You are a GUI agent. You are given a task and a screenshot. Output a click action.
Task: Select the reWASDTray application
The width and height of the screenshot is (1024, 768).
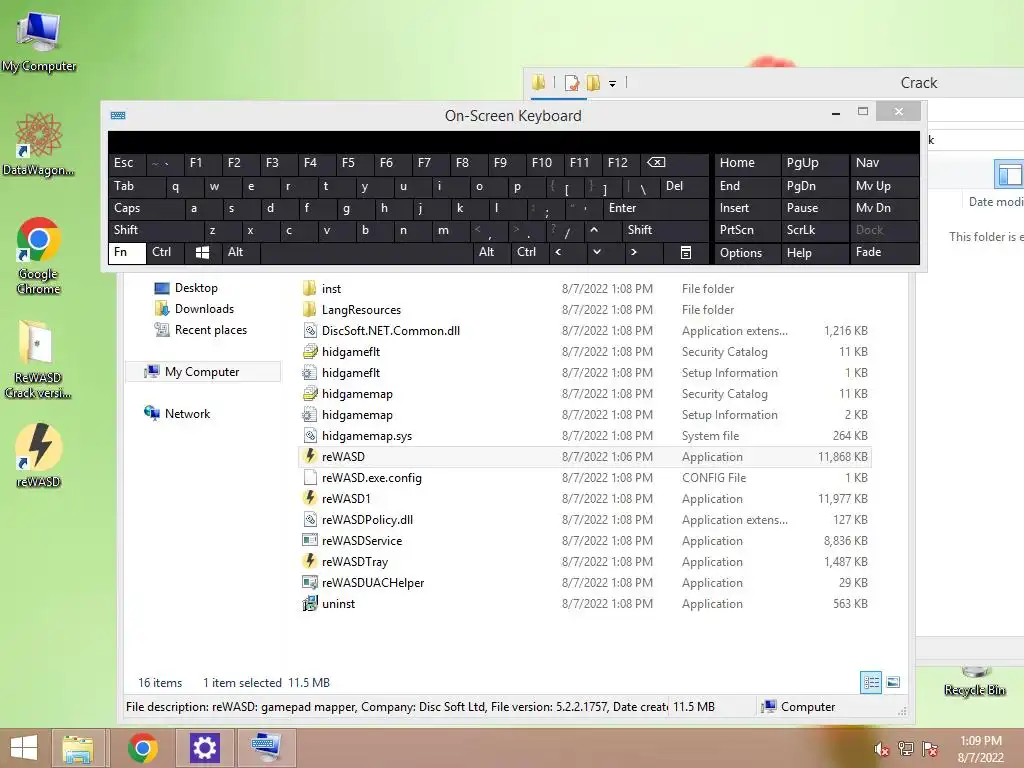click(585, 562)
